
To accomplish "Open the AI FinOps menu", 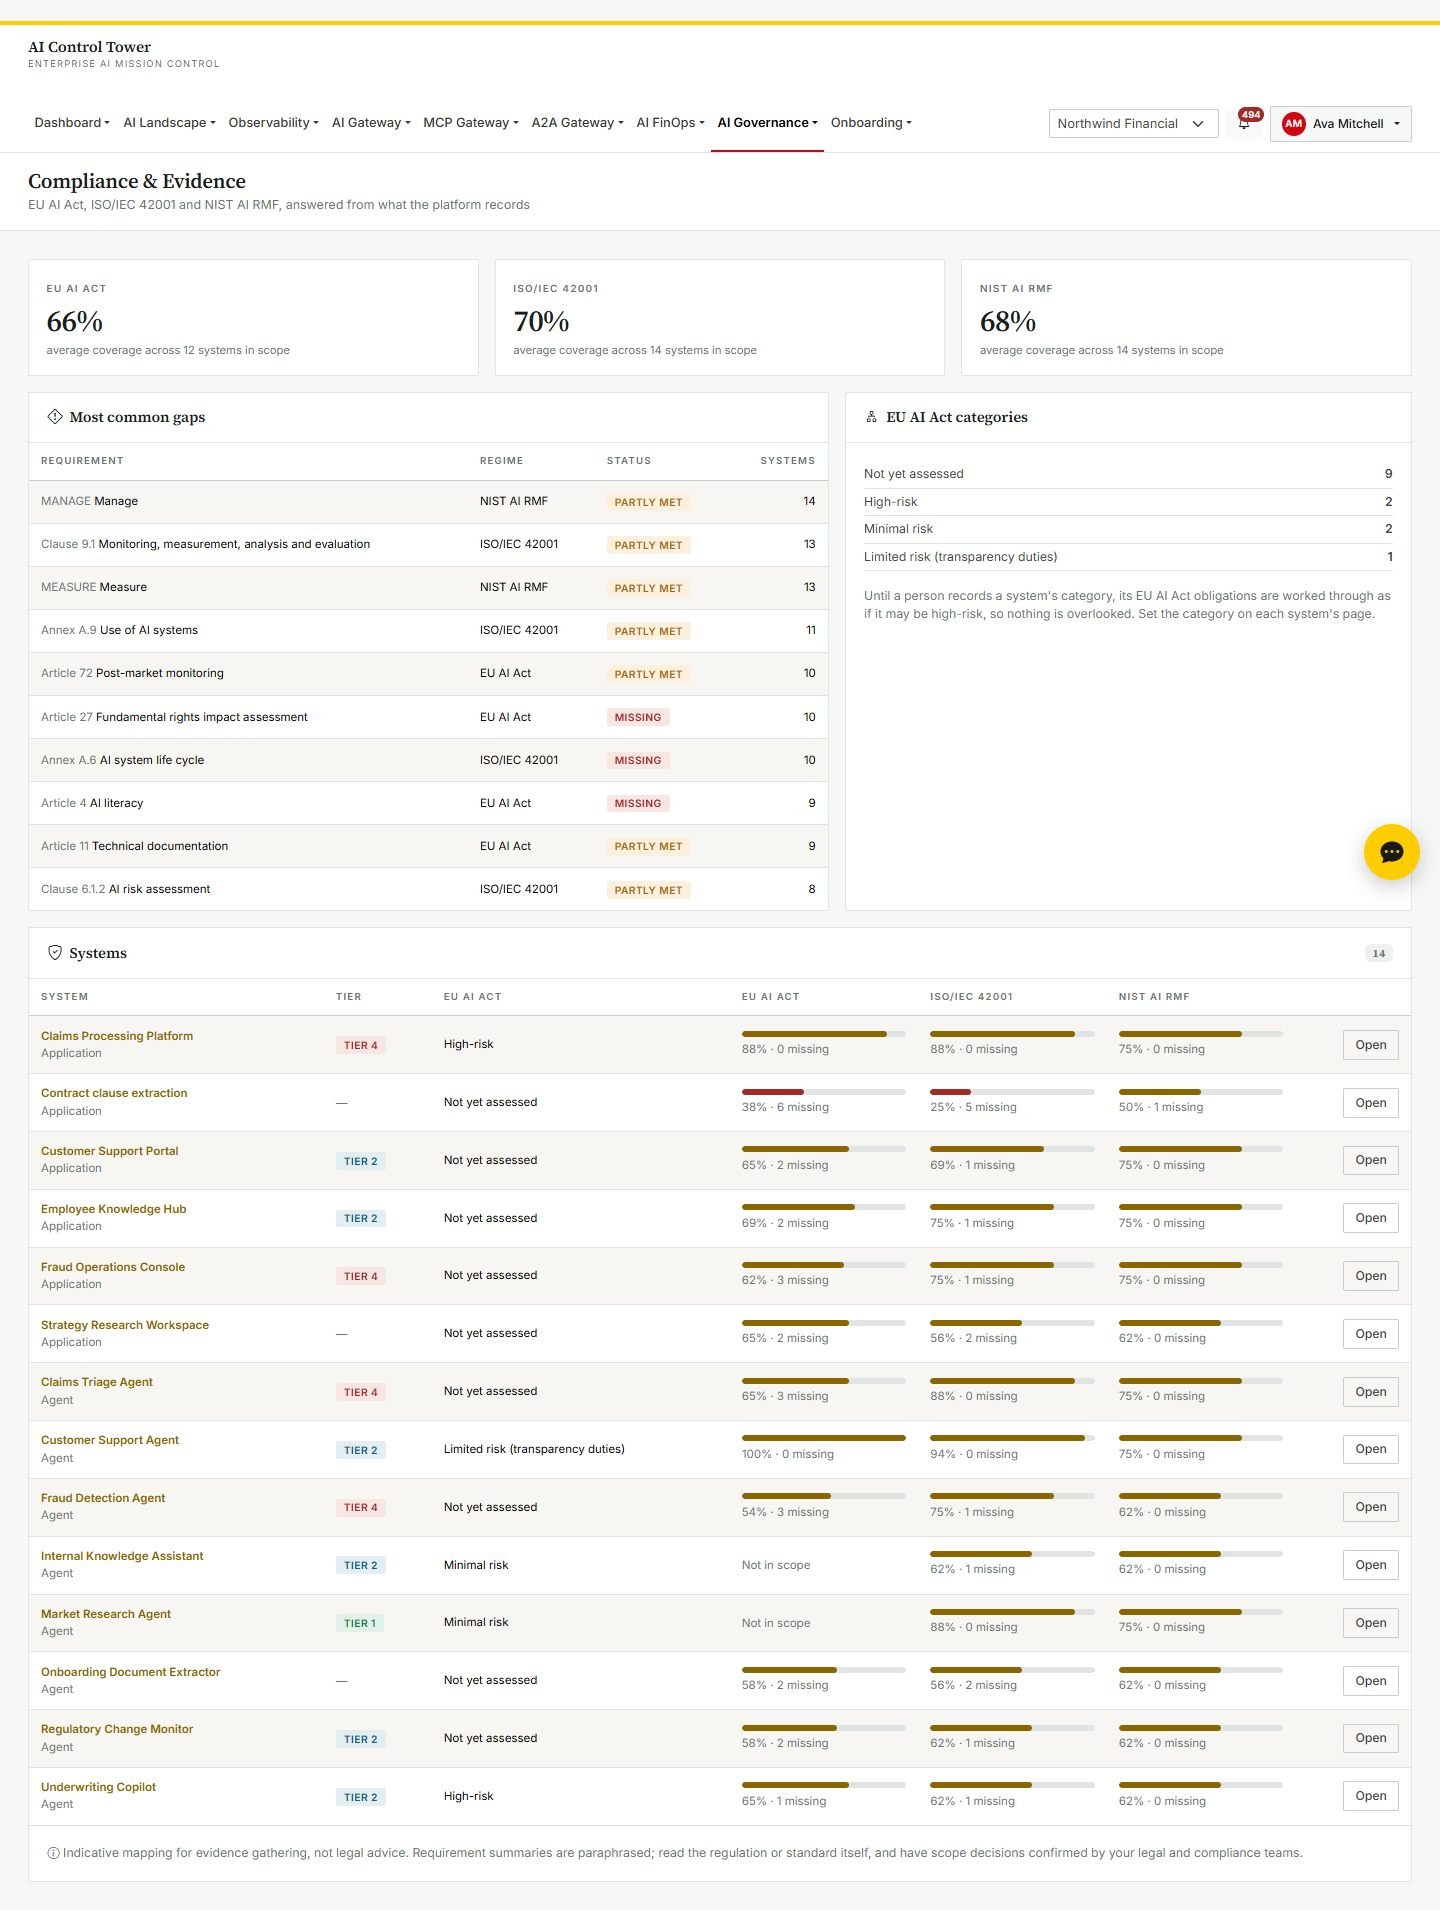I will point(670,123).
